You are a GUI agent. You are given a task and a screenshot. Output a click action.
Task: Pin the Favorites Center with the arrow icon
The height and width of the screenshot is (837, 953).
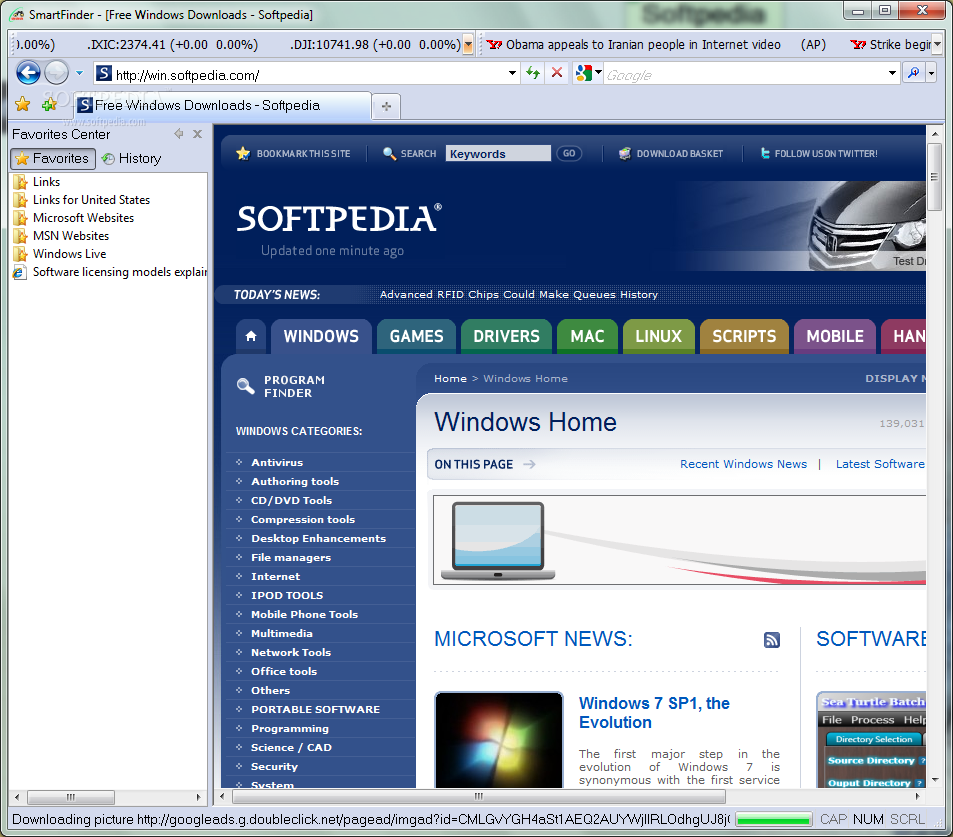pyautogui.click(x=179, y=134)
